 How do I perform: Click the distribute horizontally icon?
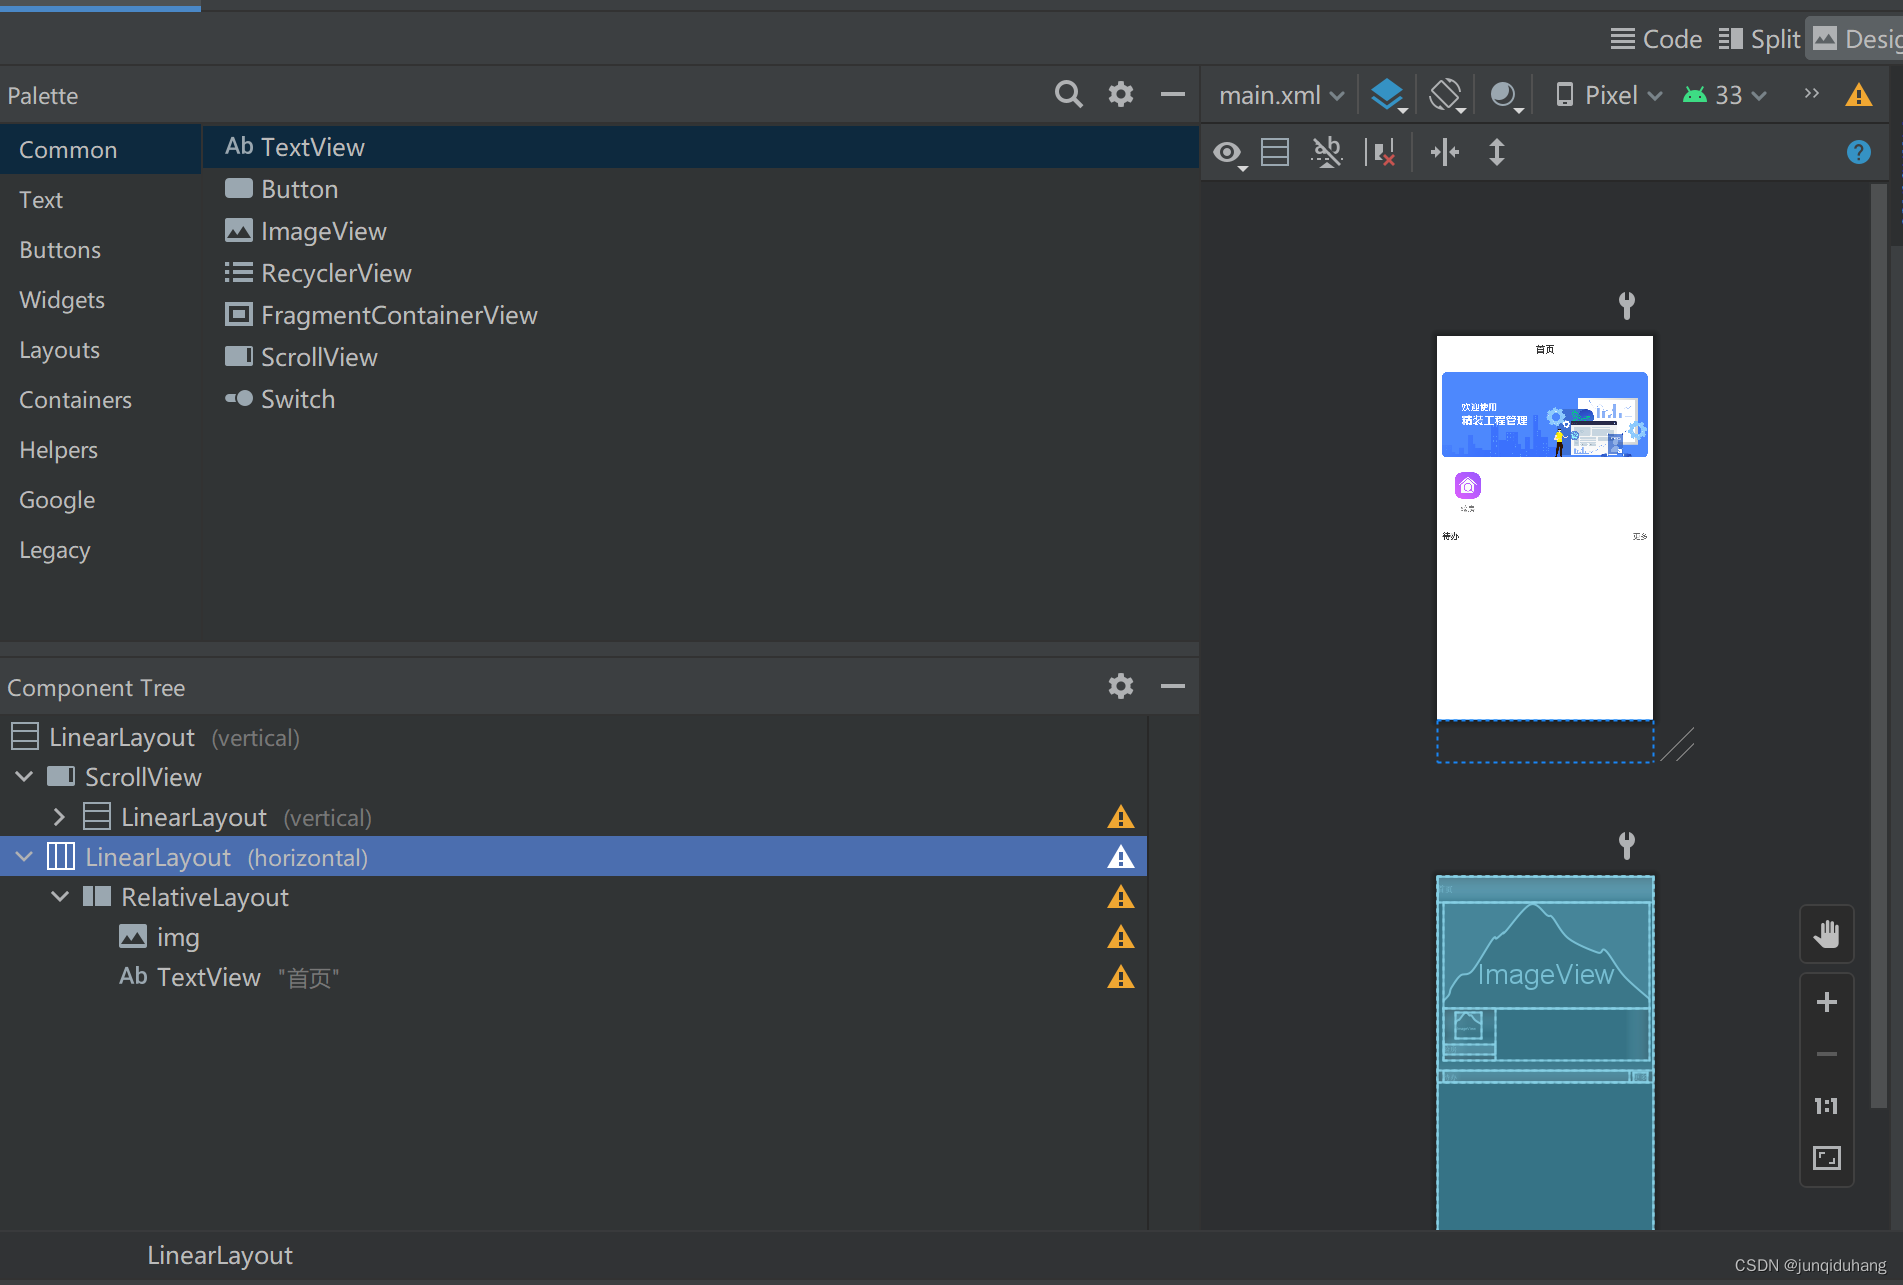point(1444,152)
